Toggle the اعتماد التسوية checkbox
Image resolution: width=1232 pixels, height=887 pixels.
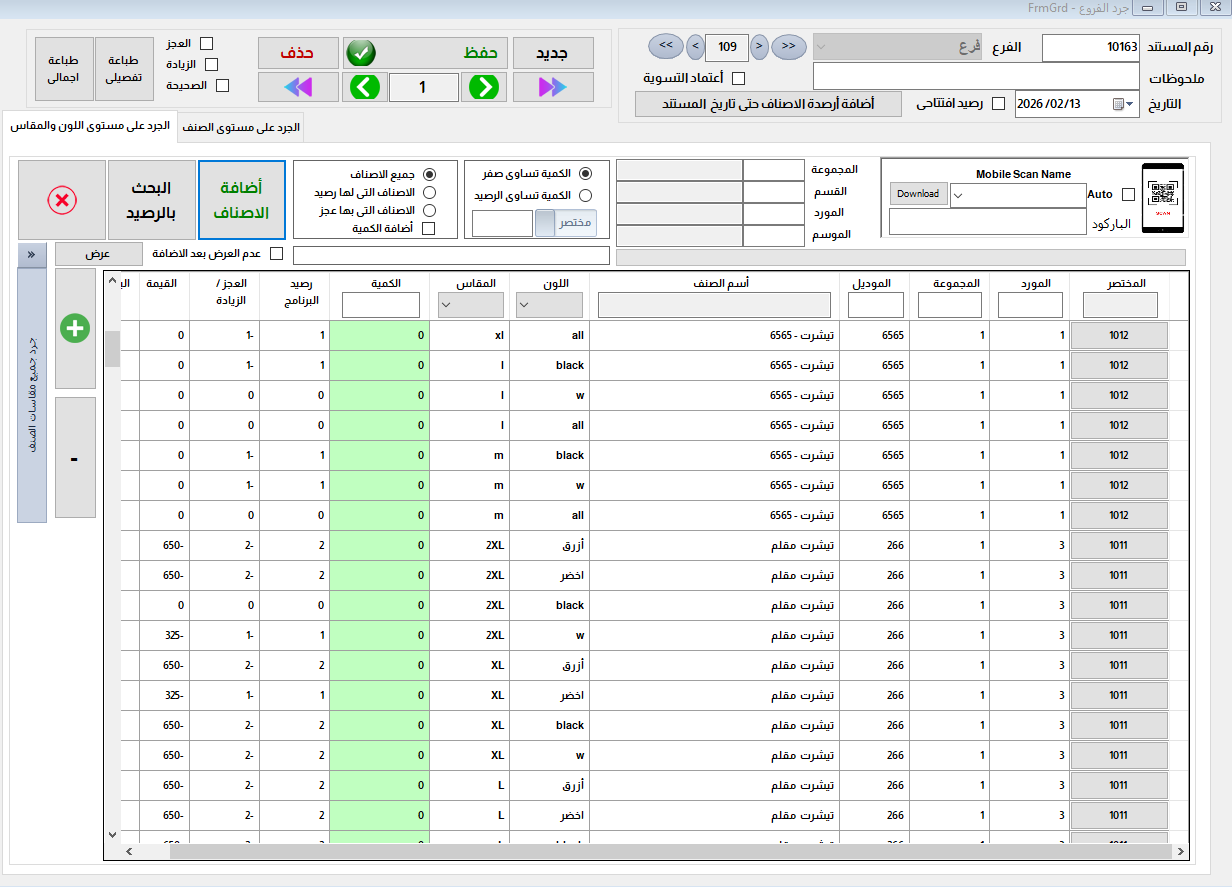click(739, 78)
